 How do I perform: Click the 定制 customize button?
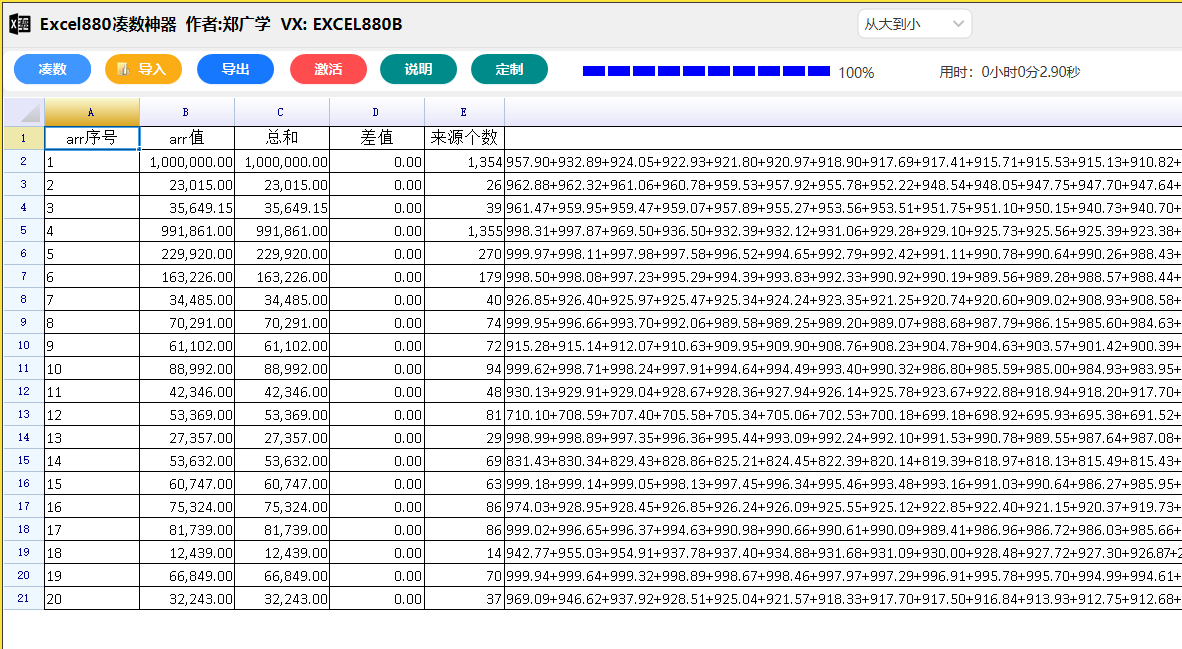[x=509, y=69]
